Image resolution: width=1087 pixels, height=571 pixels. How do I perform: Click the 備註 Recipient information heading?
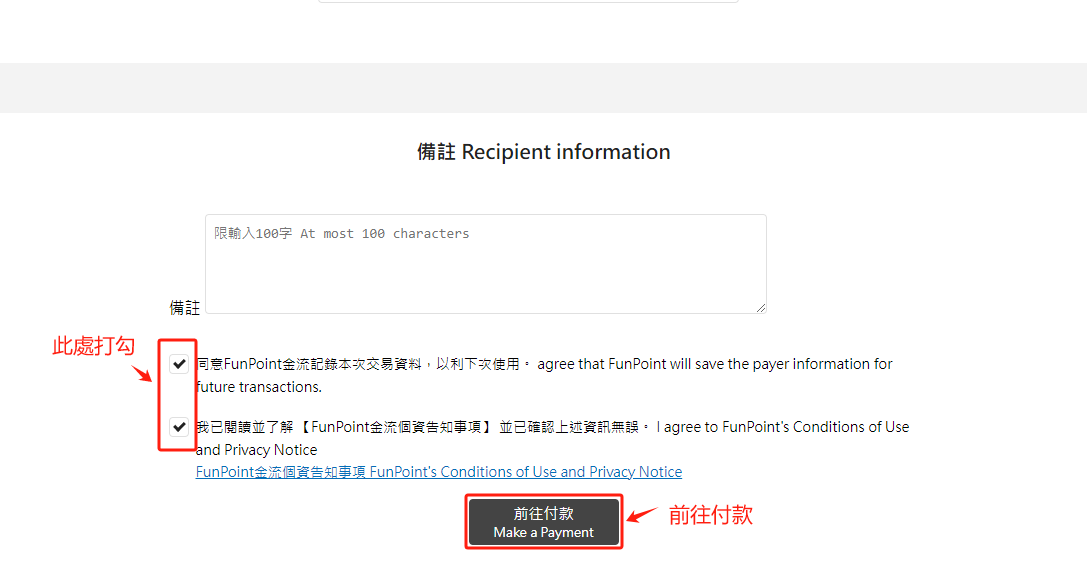click(x=543, y=152)
